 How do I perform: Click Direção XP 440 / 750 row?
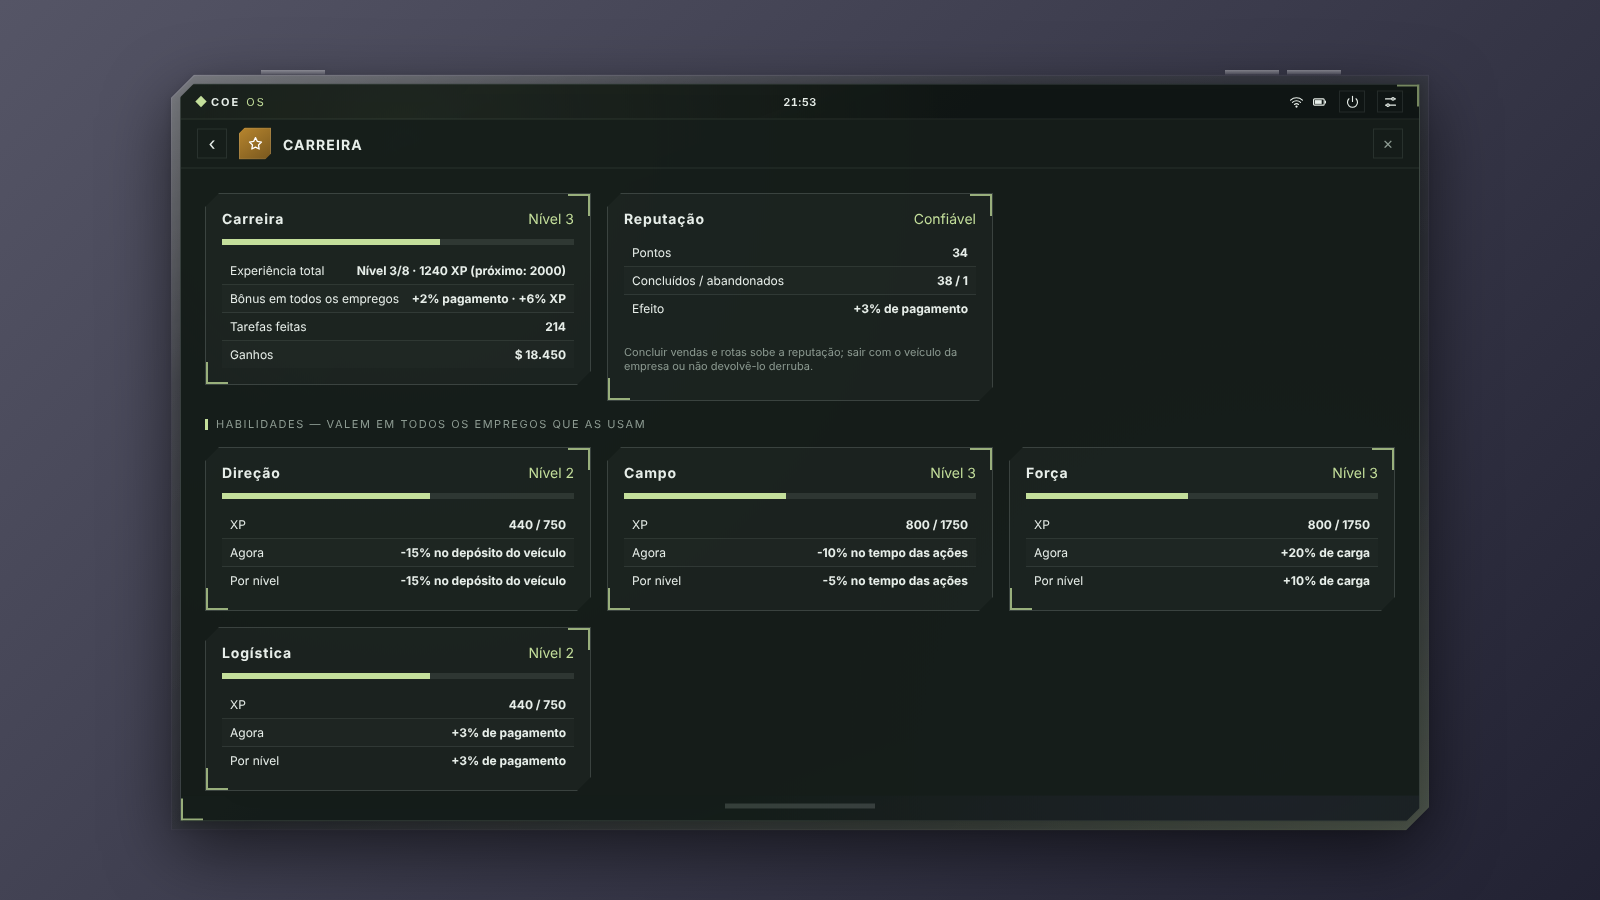(x=398, y=525)
